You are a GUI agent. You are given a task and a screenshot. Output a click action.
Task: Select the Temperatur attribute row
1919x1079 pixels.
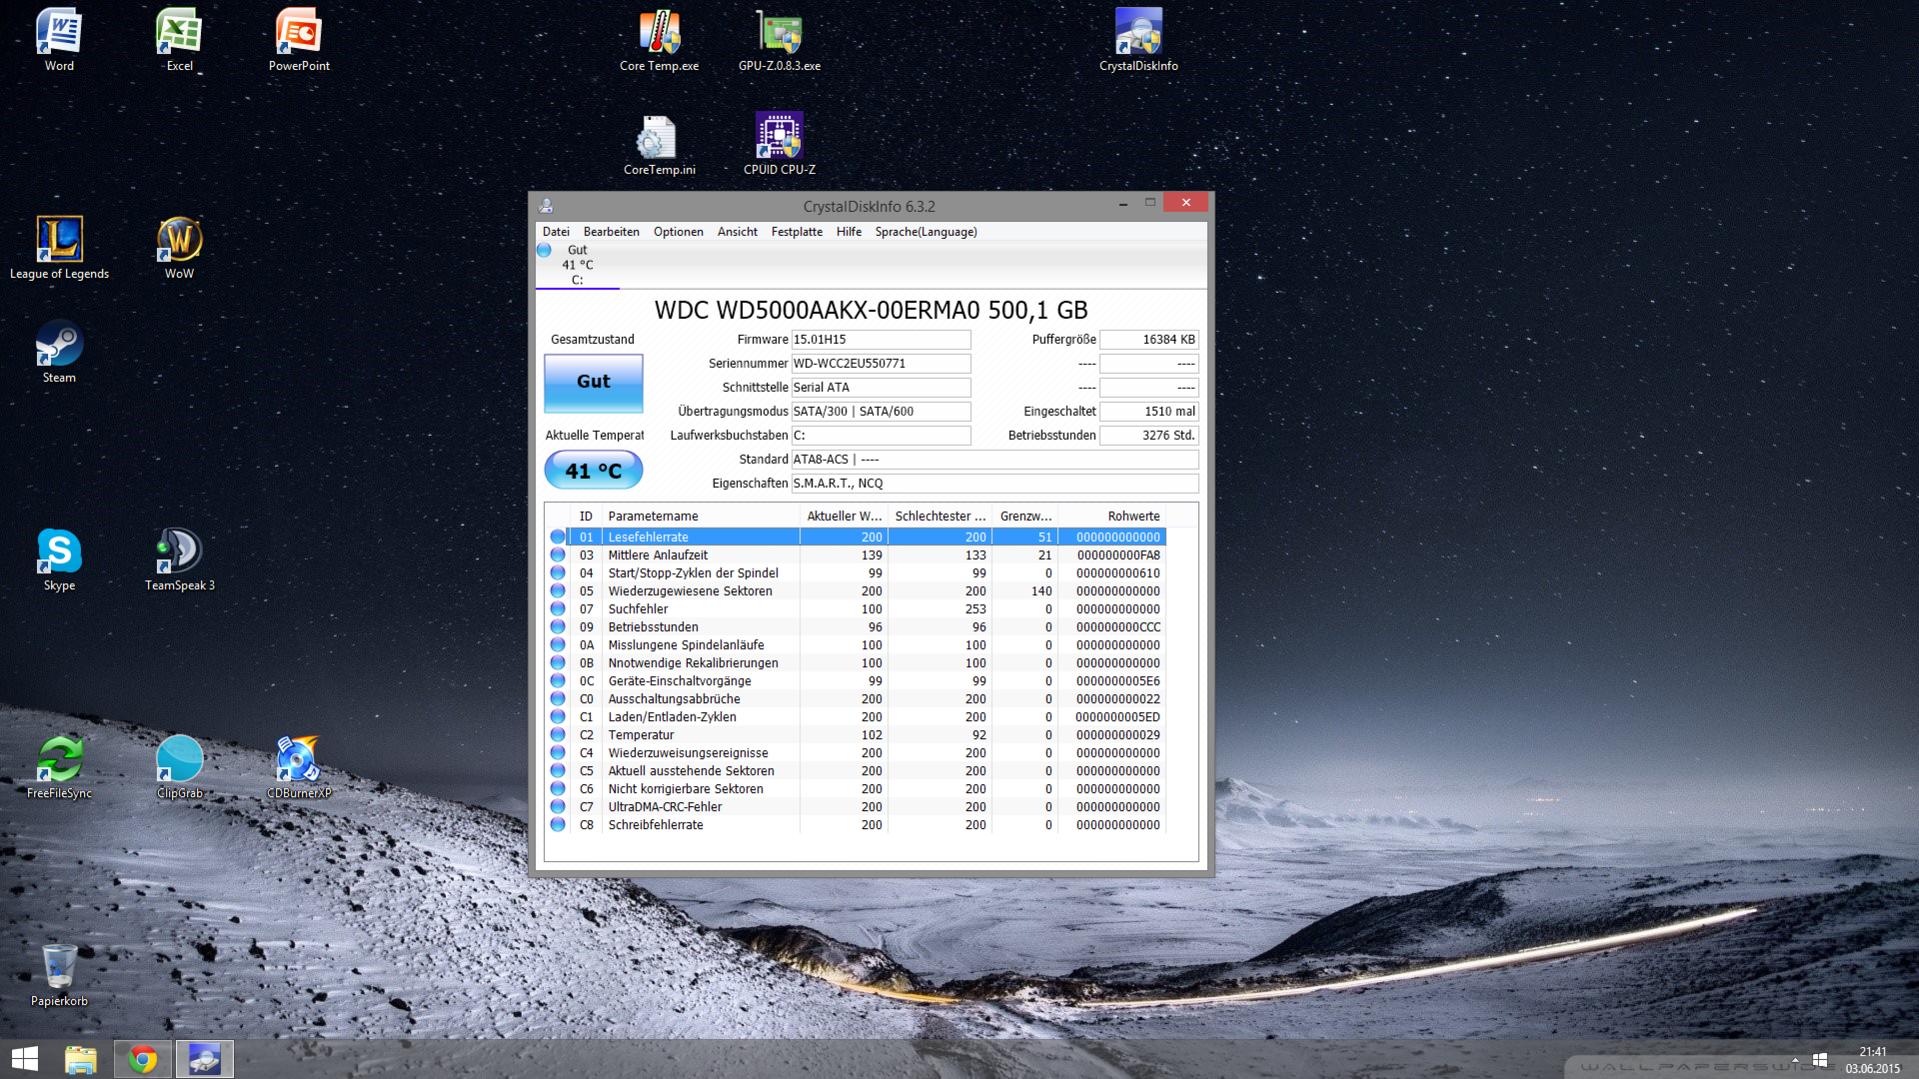point(857,735)
